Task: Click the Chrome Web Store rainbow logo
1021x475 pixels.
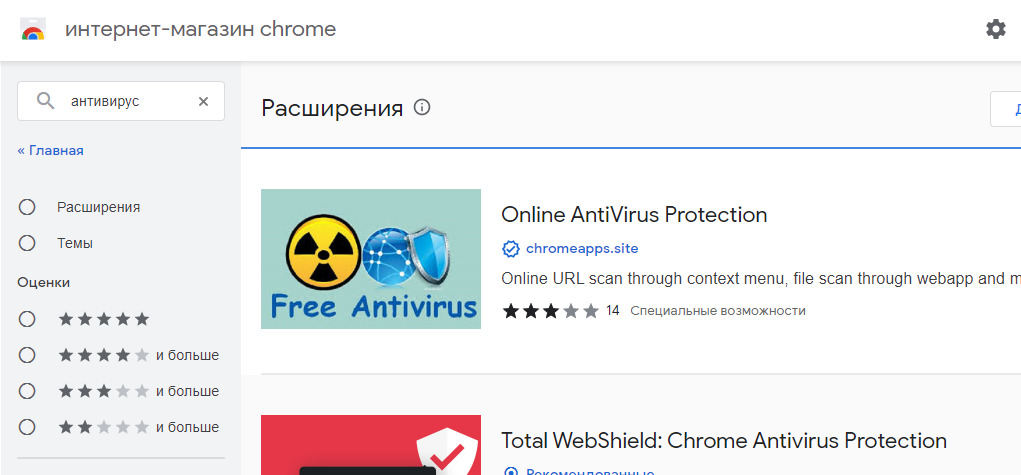Action: click(33, 29)
